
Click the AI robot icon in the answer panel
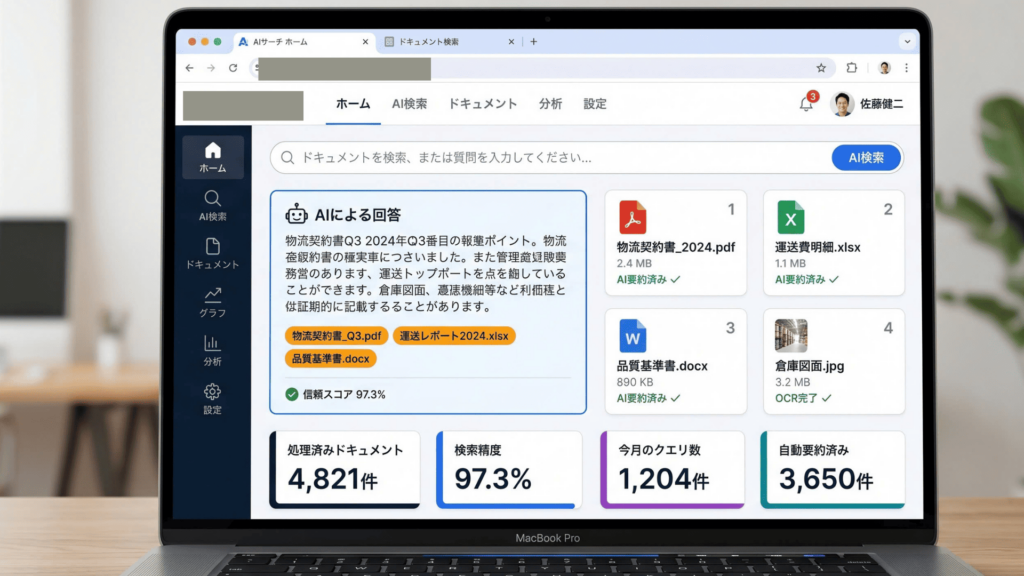[x=296, y=214]
